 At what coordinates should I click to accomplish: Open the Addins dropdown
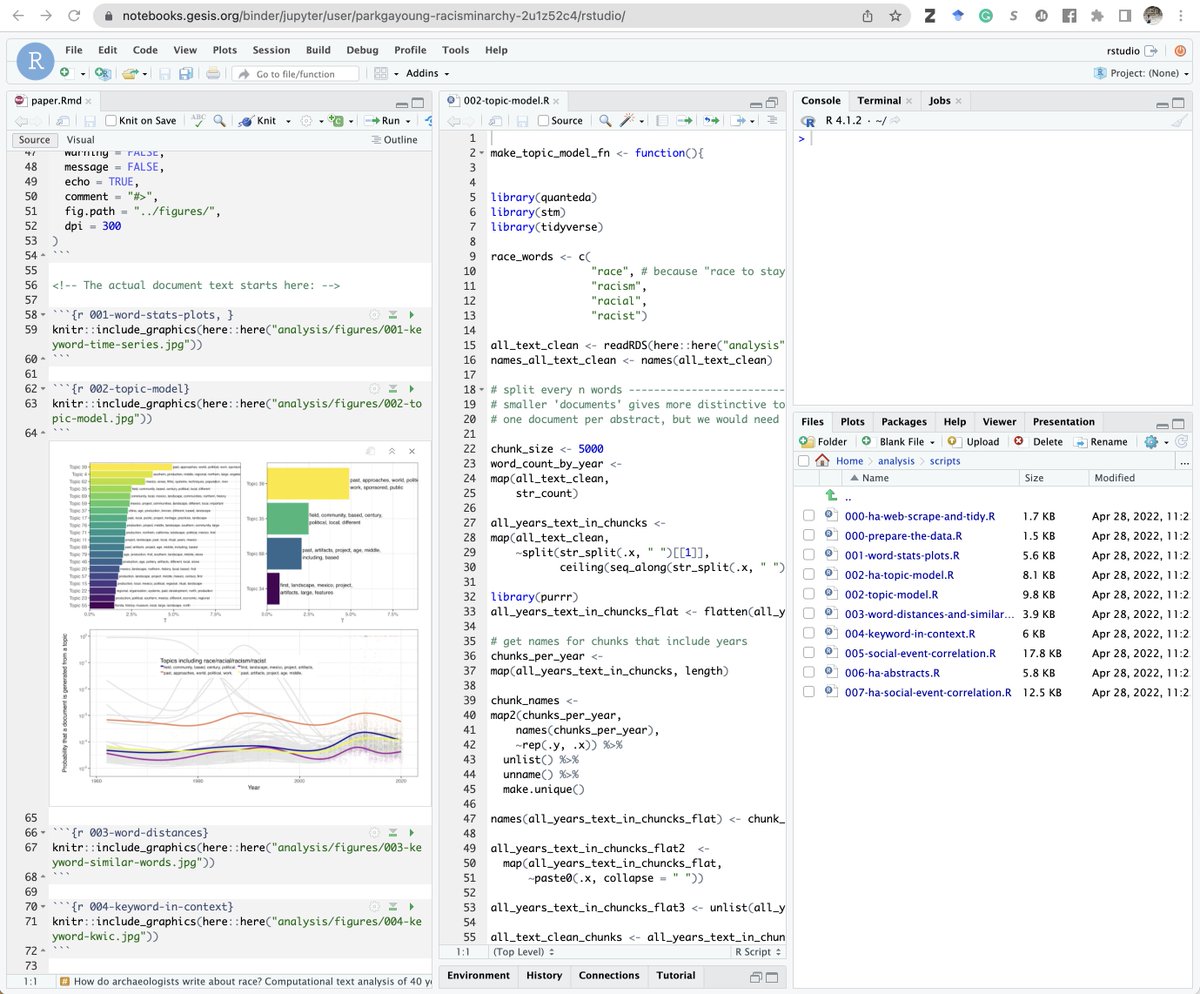(x=427, y=73)
